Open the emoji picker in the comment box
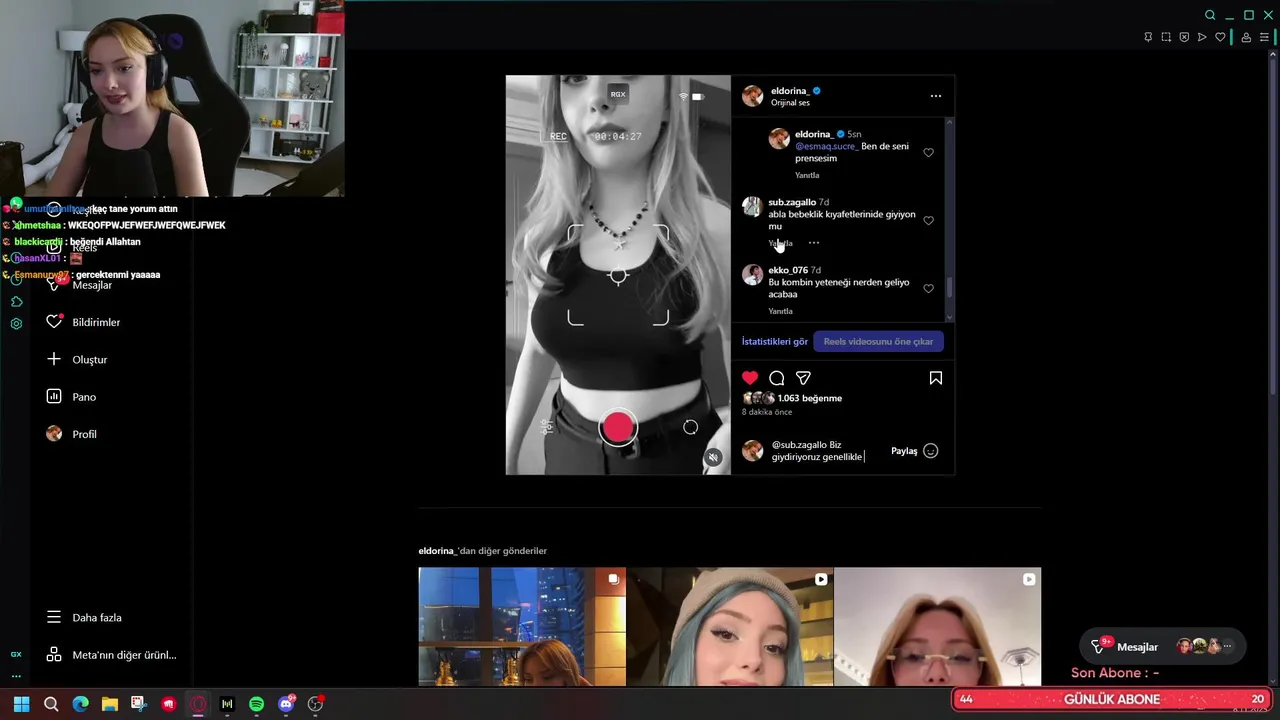This screenshot has height=720, width=1280. [931, 451]
